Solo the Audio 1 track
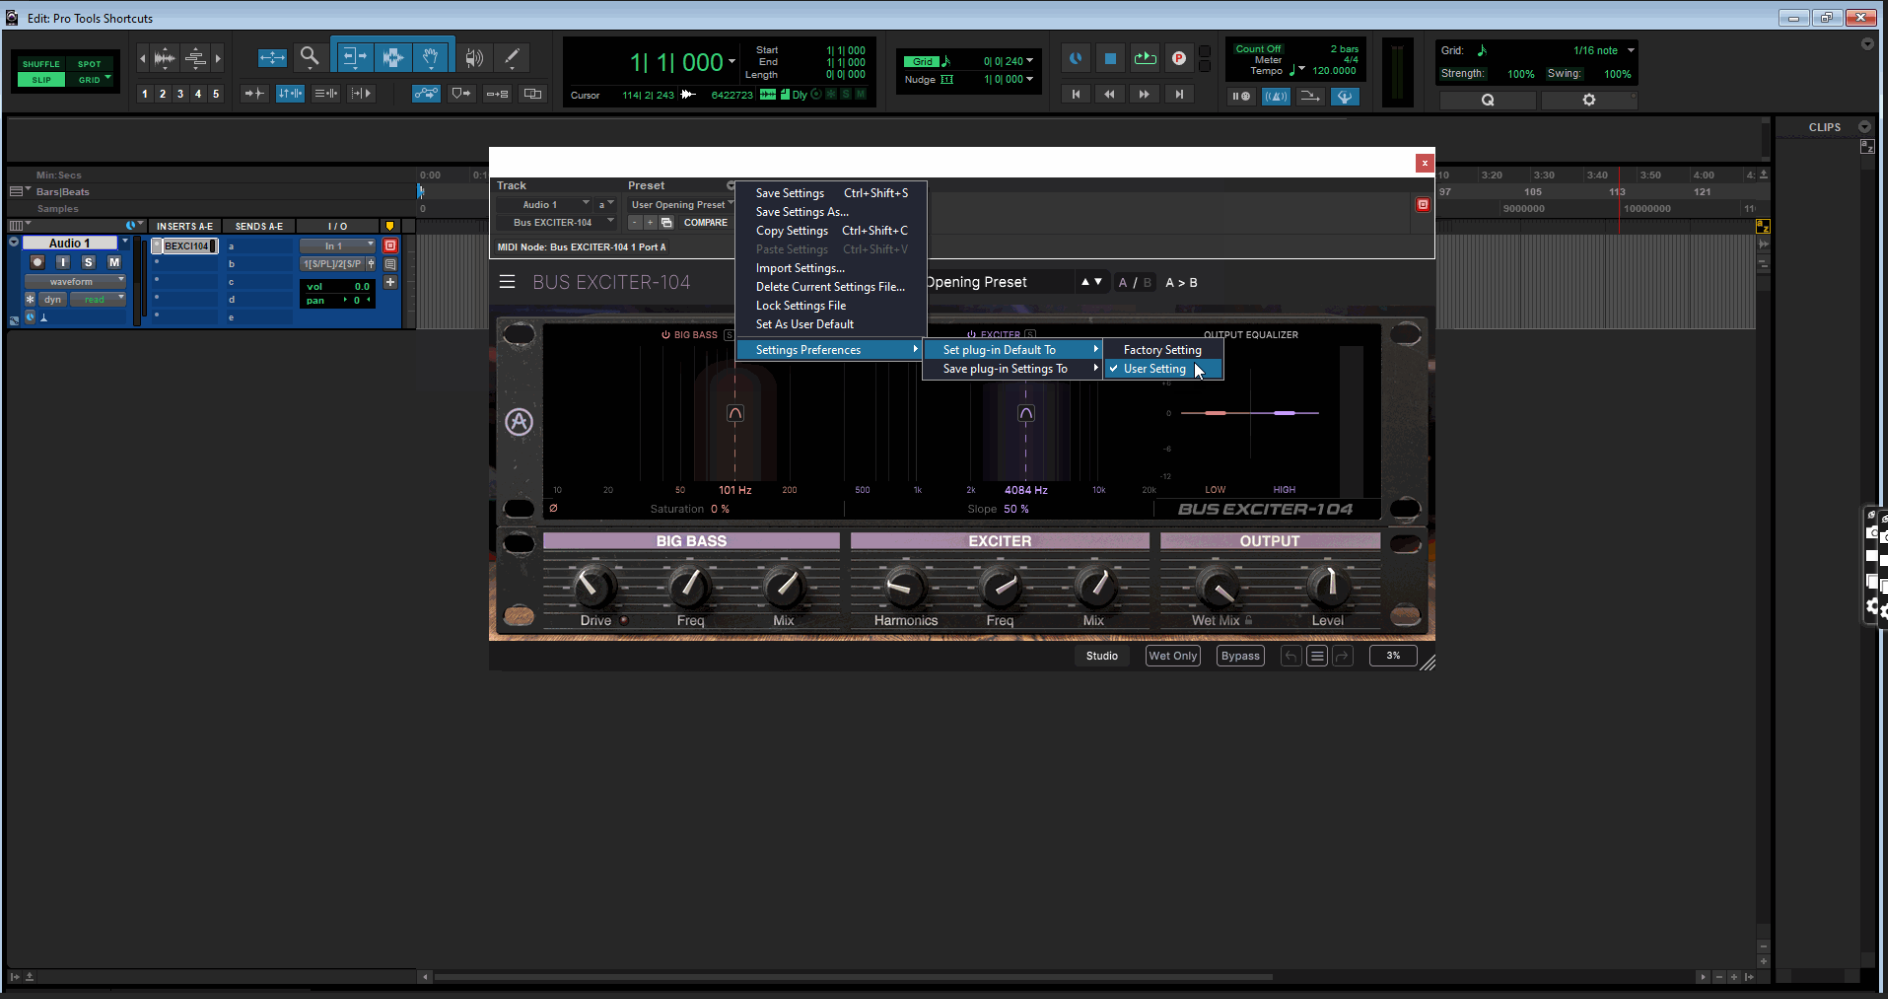The height and width of the screenshot is (999, 1888). pyautogui.click(x=88, y=262)
